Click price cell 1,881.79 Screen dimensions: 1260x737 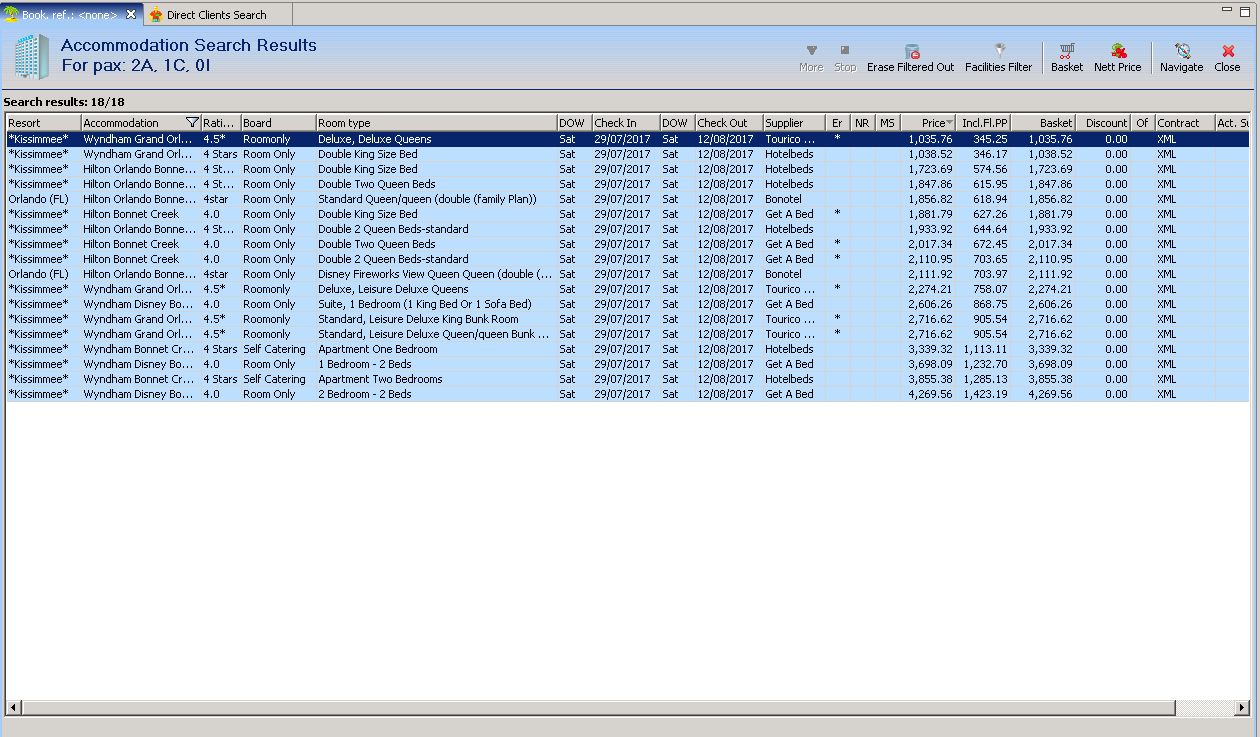930,214
